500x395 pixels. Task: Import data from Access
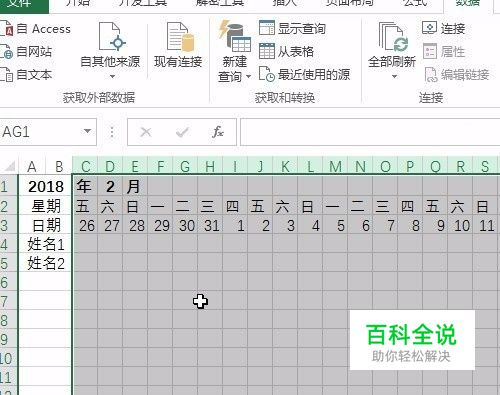coord(36,29)
